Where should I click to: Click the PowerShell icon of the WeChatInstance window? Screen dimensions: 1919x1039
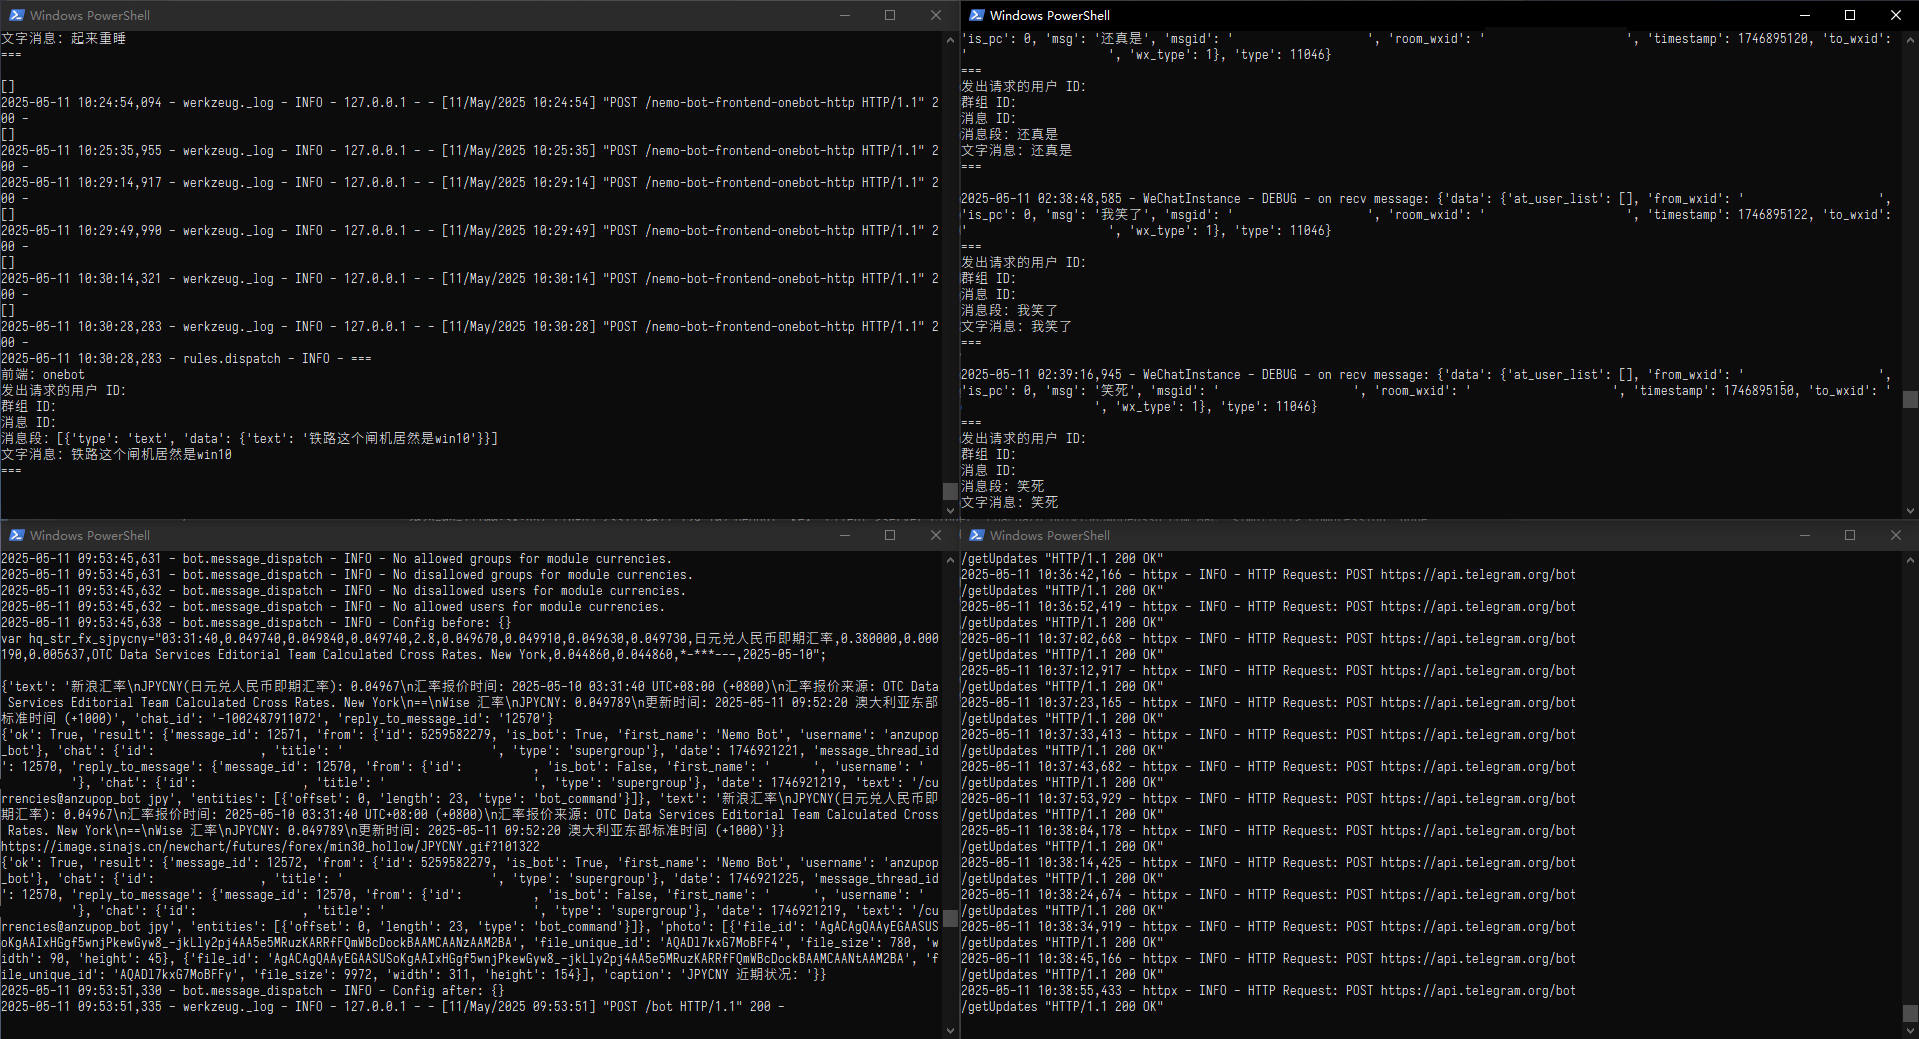coord(976,15)
